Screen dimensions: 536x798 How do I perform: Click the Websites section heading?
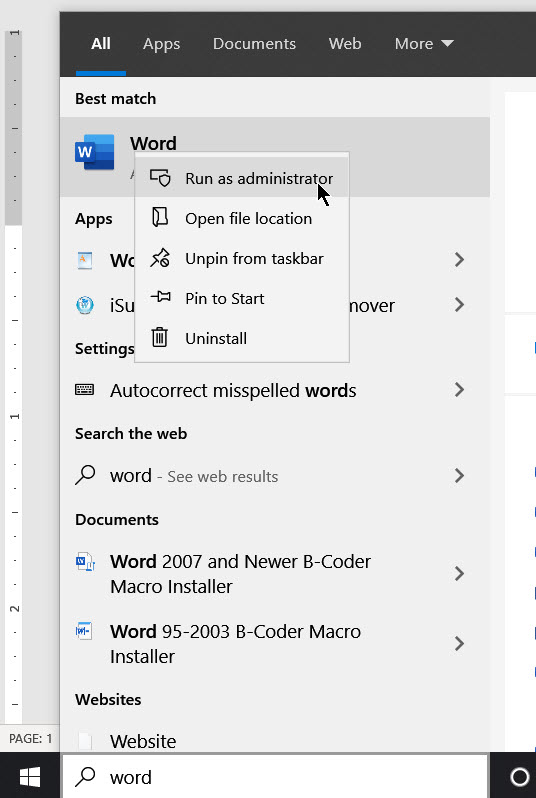coord(108,700)
